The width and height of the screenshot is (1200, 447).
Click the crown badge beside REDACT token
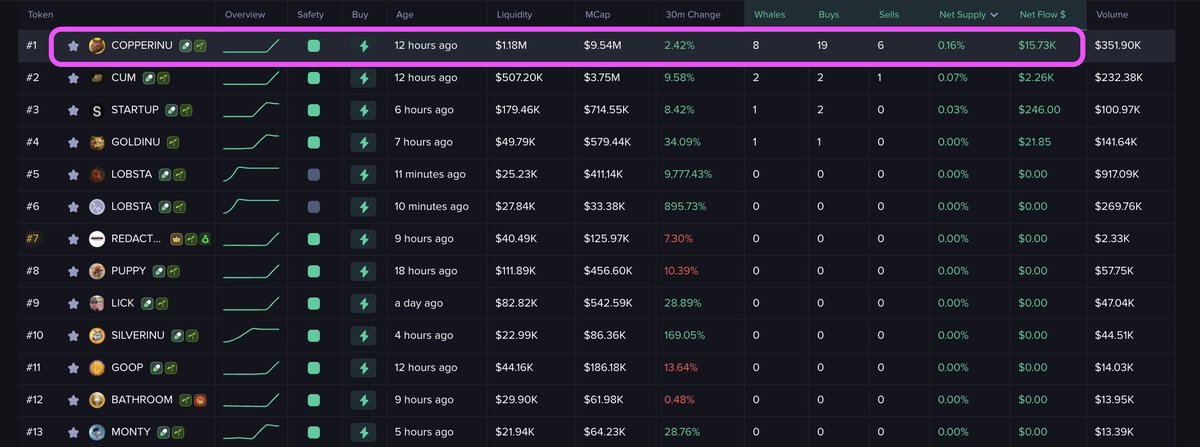(176, 239)
